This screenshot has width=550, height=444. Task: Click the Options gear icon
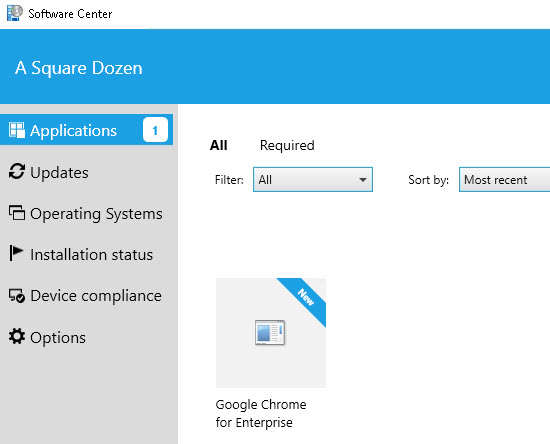(16, 336)
